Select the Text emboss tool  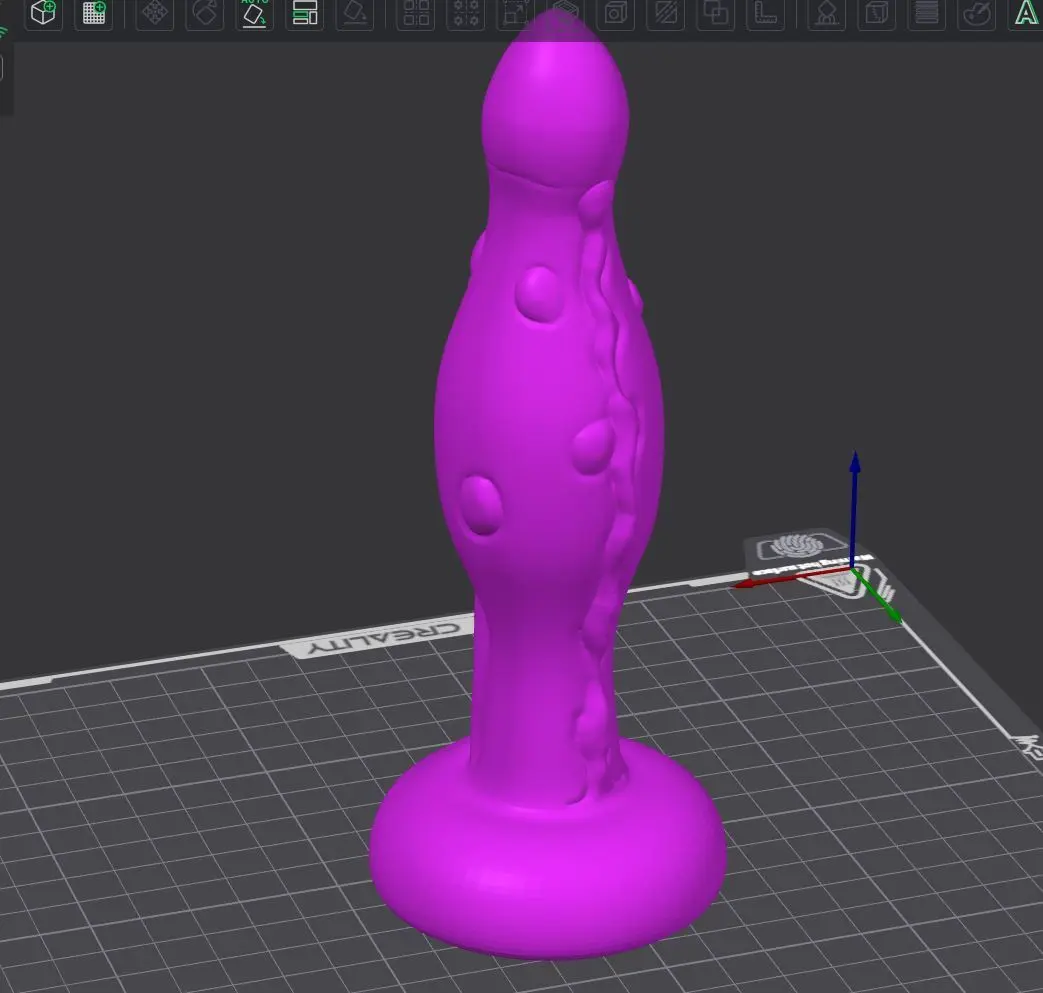click(x=1026, y=13)
